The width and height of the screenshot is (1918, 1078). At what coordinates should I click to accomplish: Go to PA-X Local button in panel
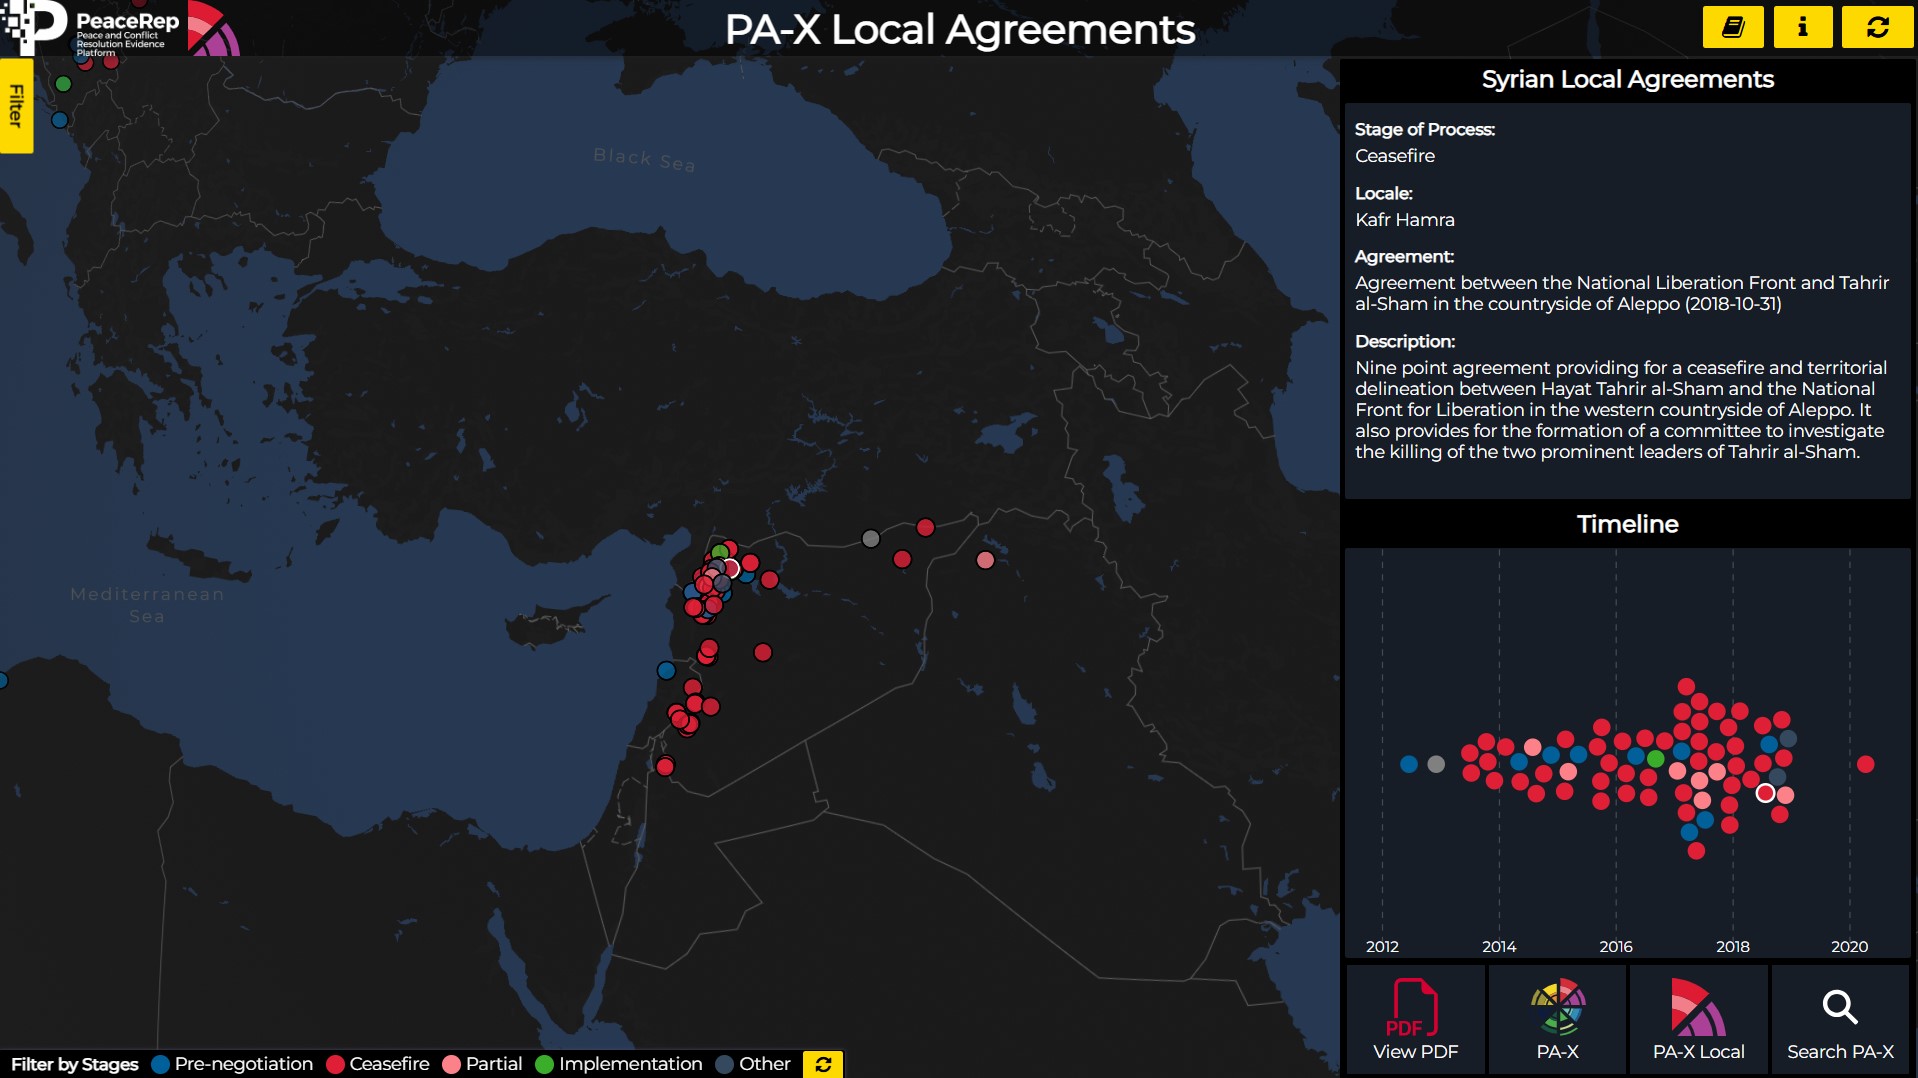coord(1698,1019)
